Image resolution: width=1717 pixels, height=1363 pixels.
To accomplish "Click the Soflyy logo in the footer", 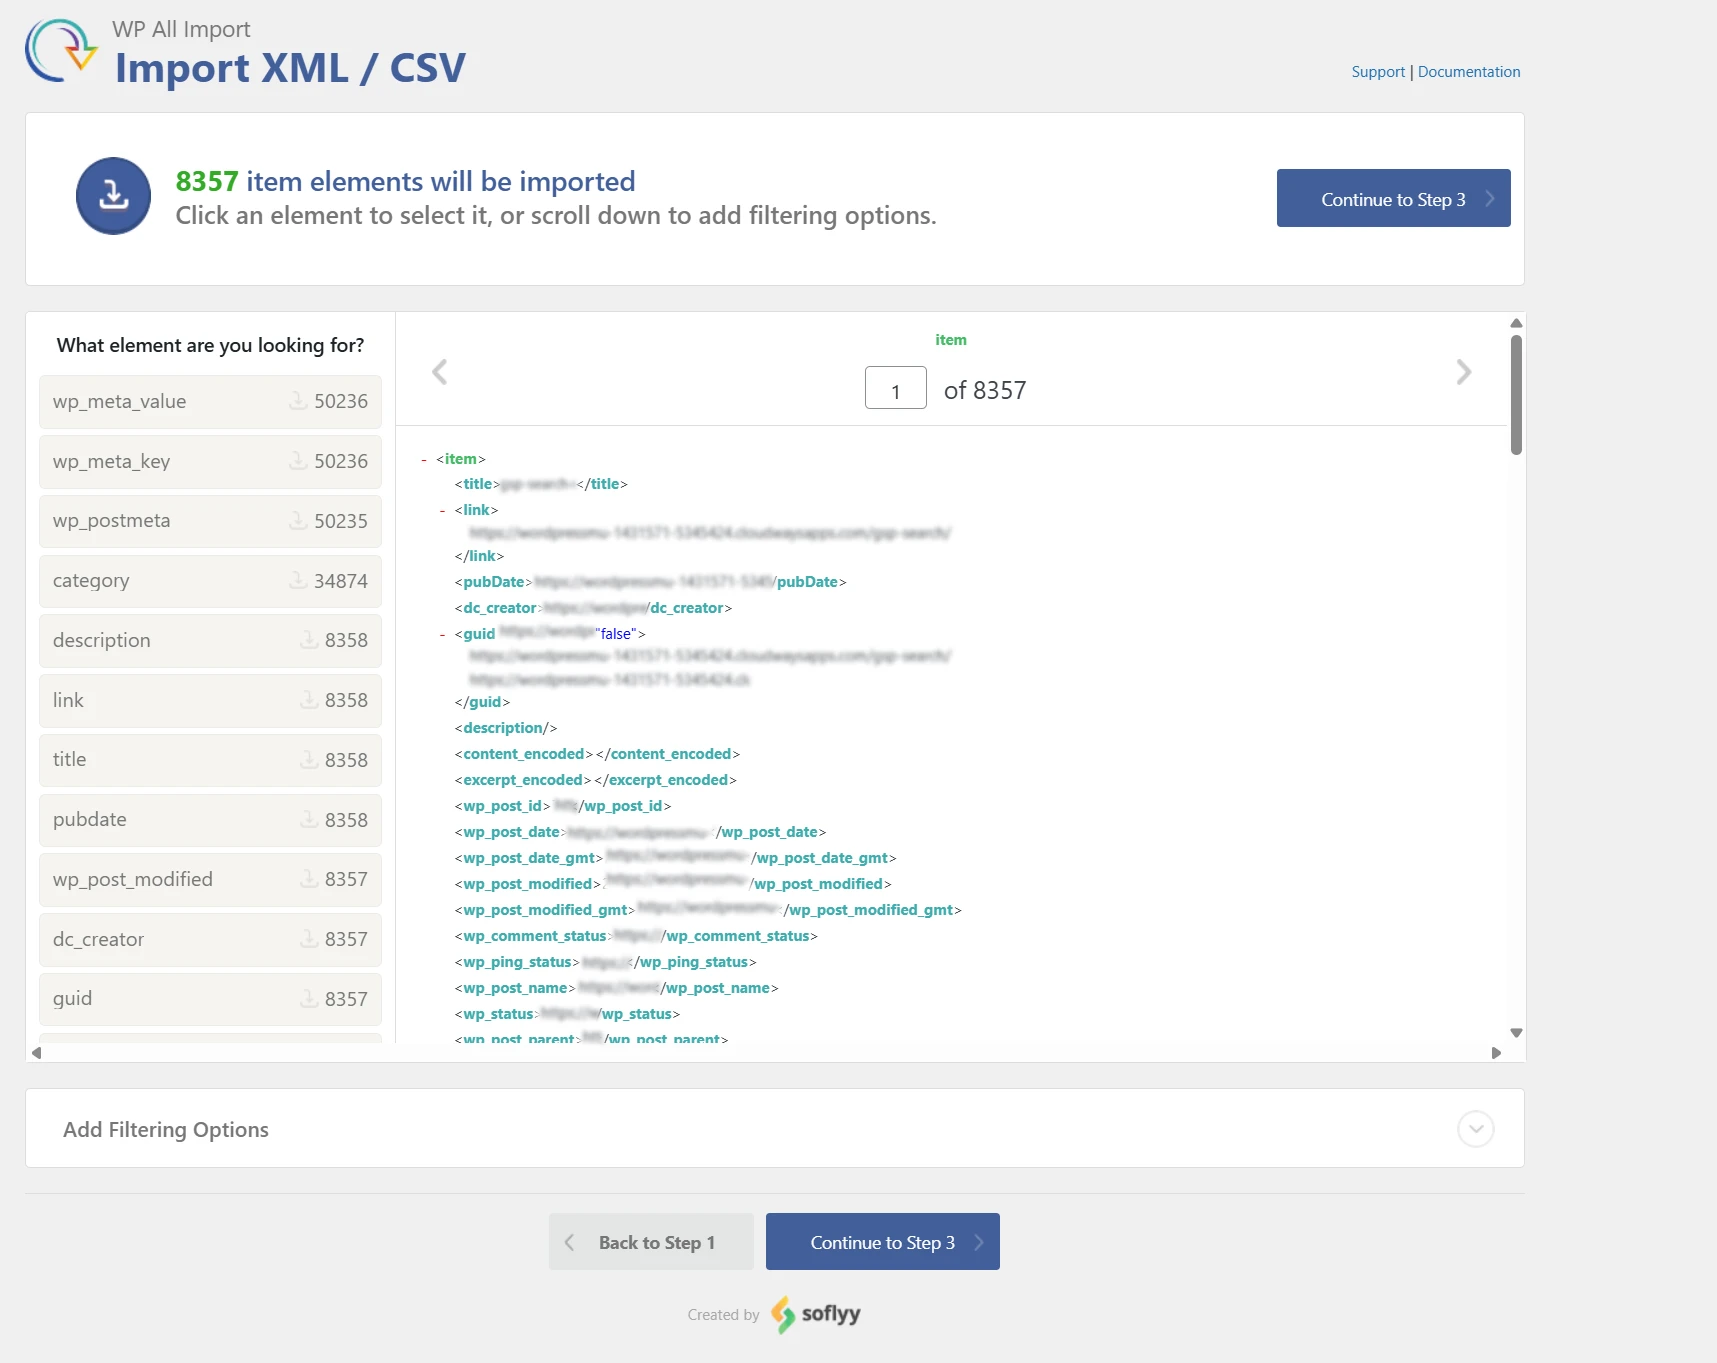I will pos(815,1314).
